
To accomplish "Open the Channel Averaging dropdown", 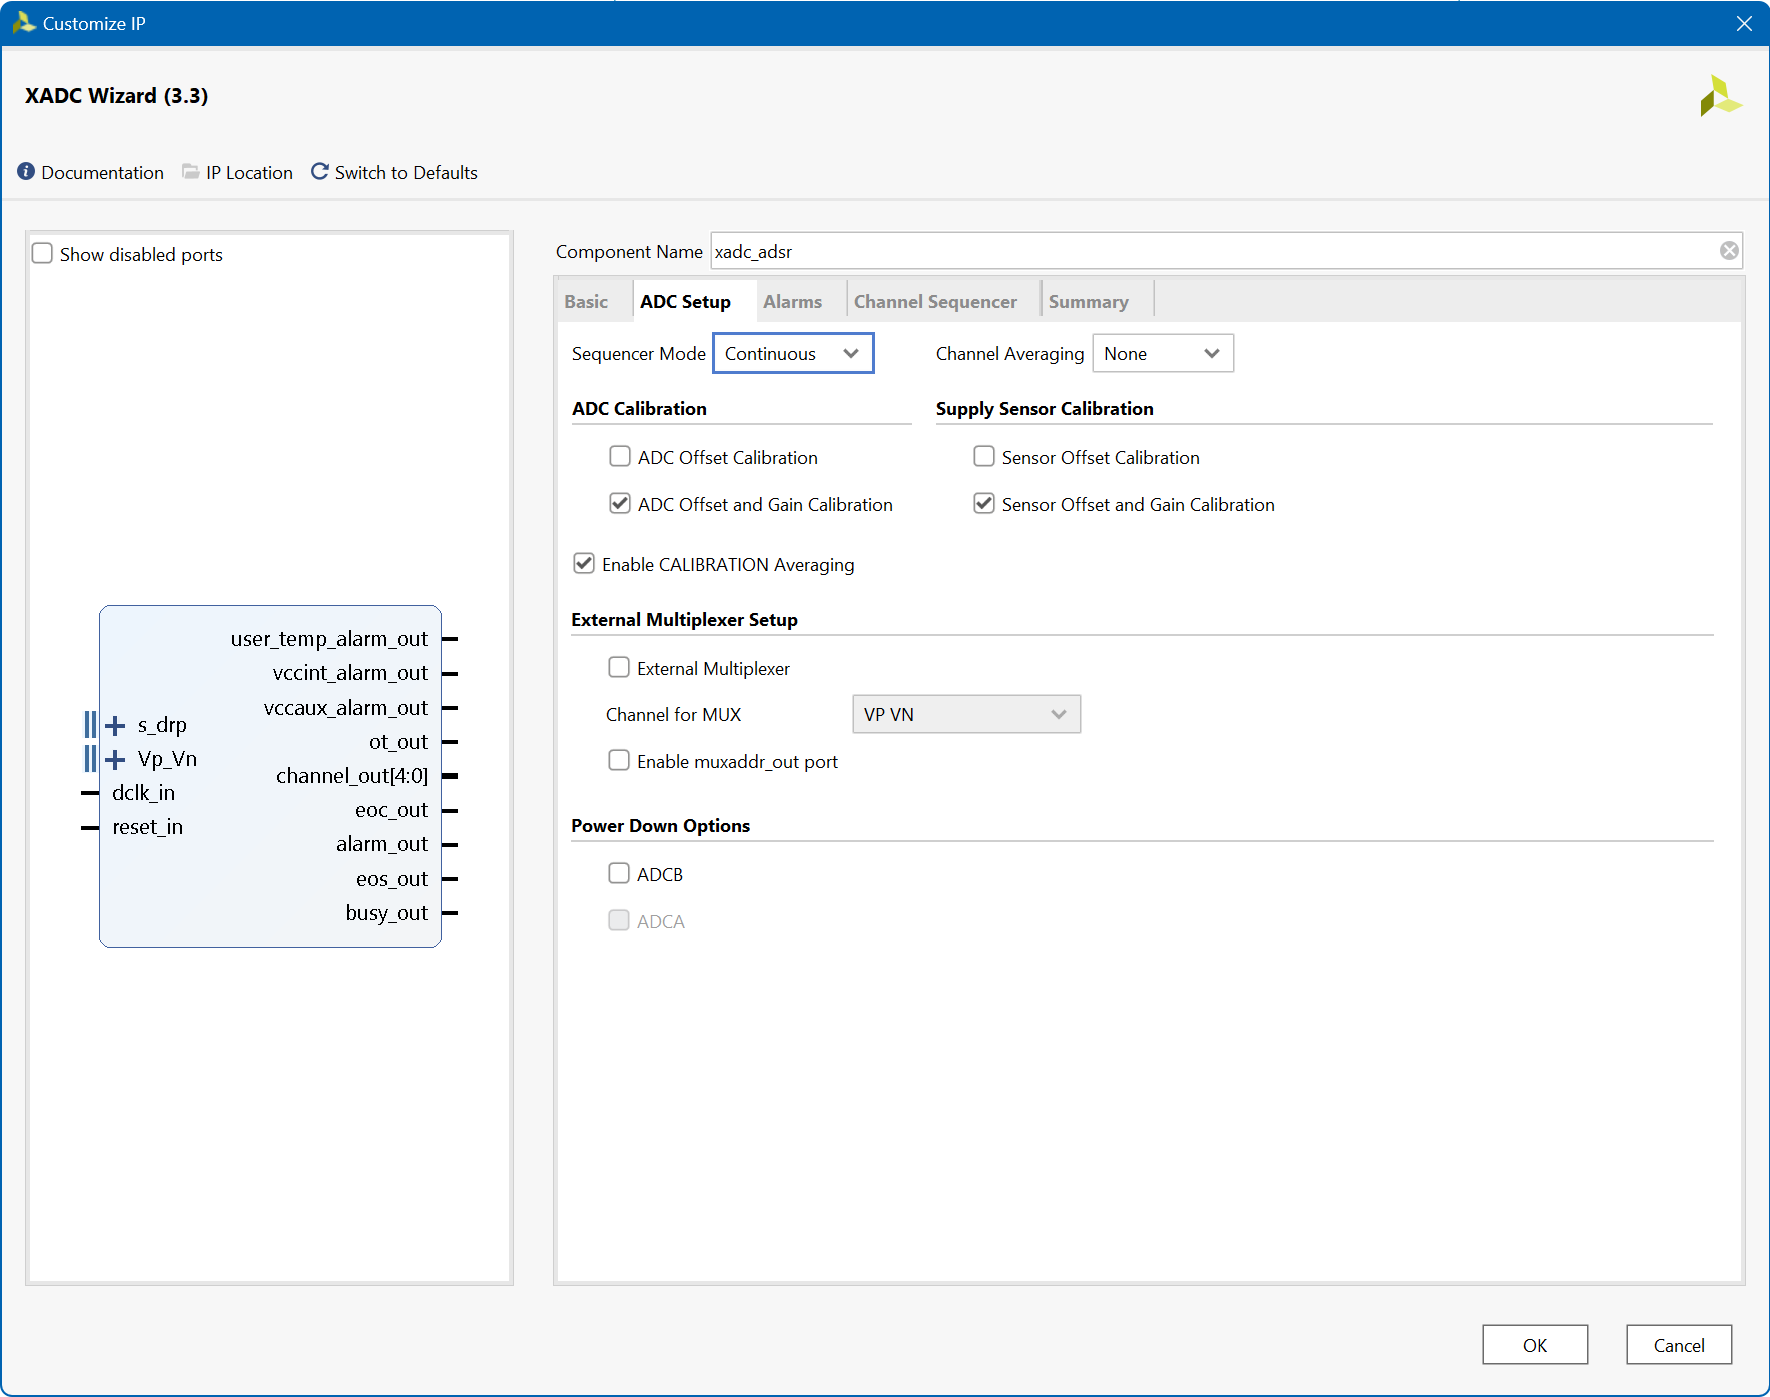I will (x=1163, y=353).
